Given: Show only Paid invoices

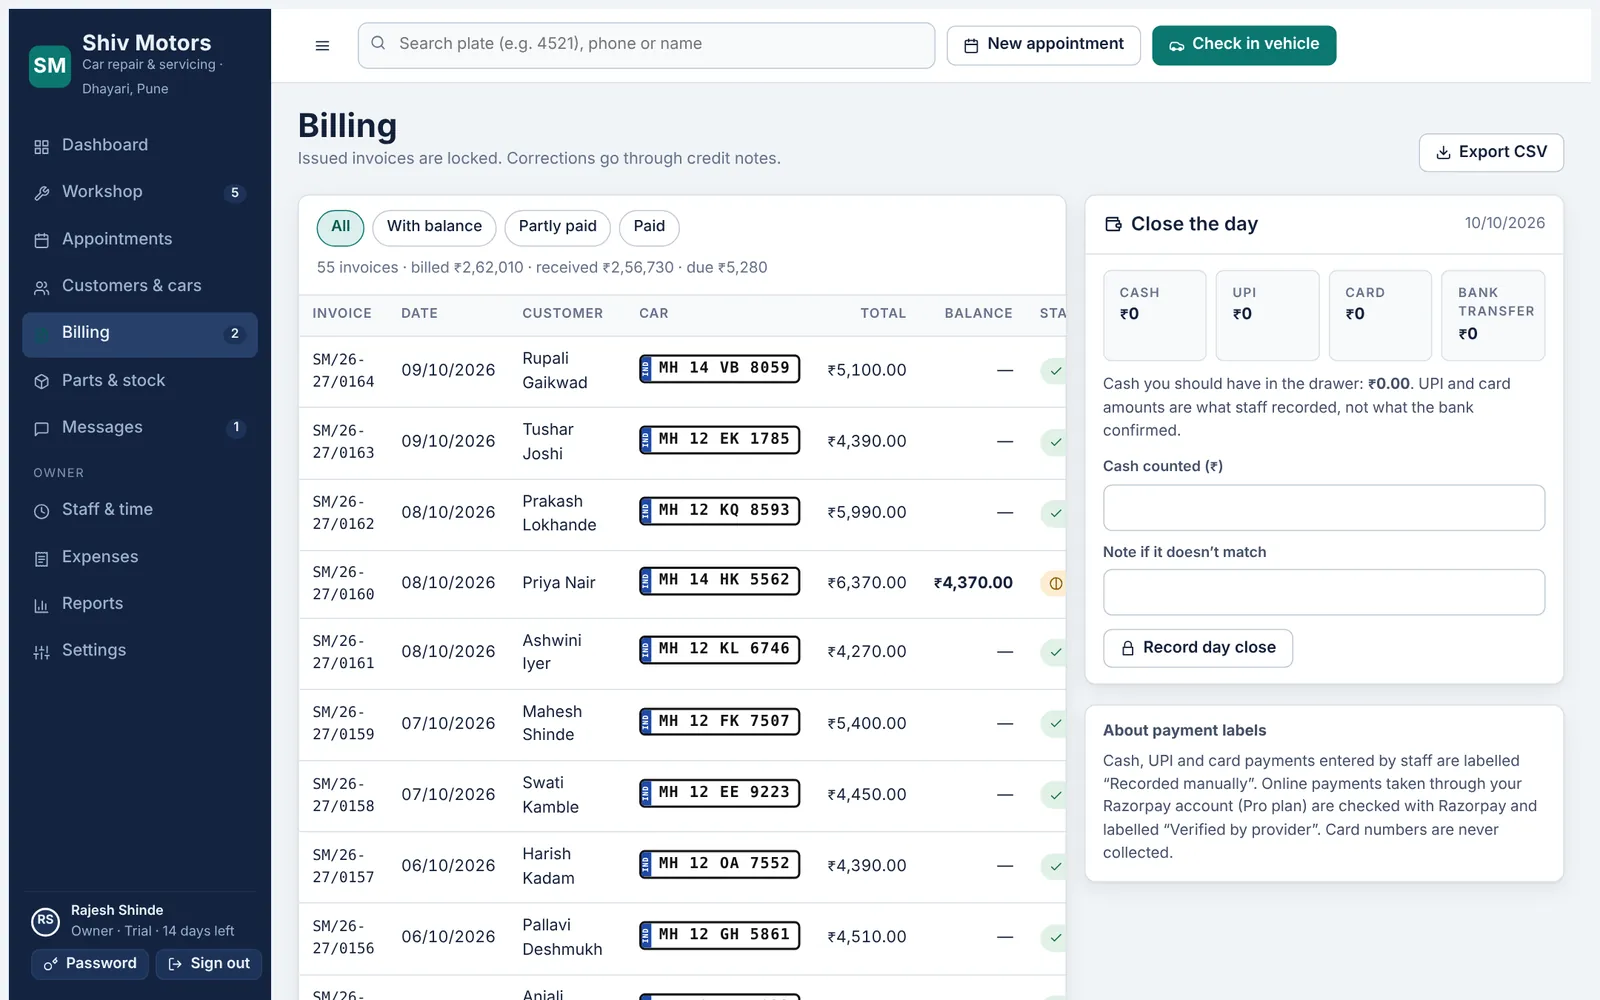Looking at the screenshot, I should point(649,227).
